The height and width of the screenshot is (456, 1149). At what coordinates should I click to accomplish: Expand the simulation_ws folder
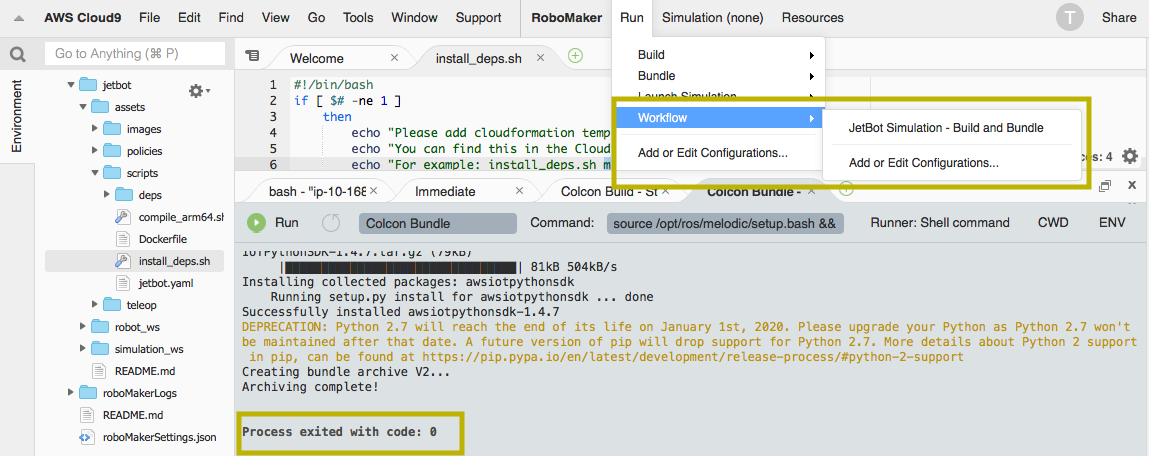[x=83, y=348]
